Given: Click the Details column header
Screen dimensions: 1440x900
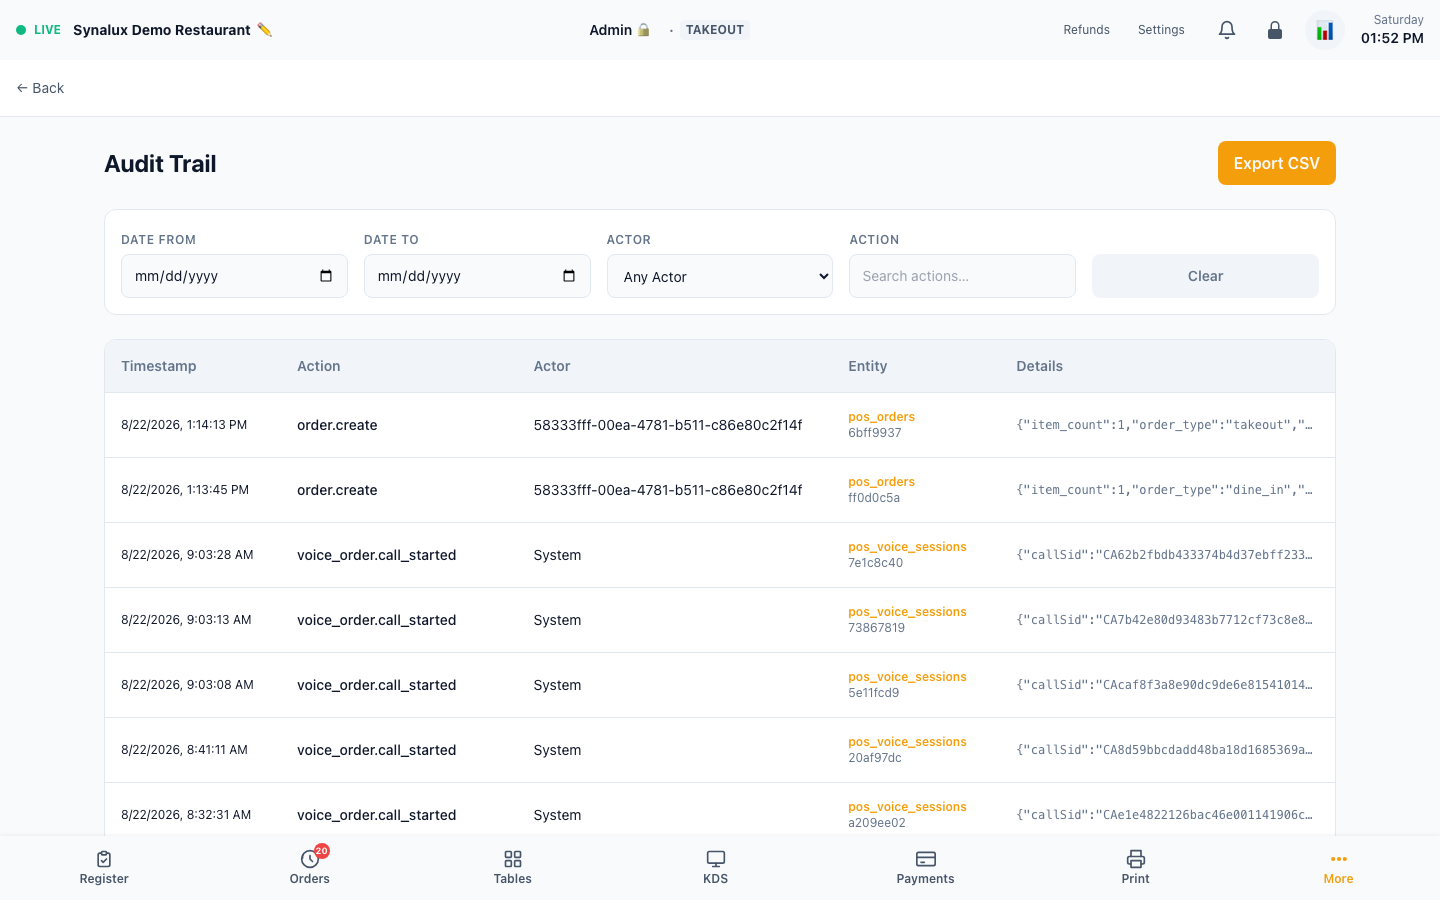Looking at the screenshot, I should 1040,366.
